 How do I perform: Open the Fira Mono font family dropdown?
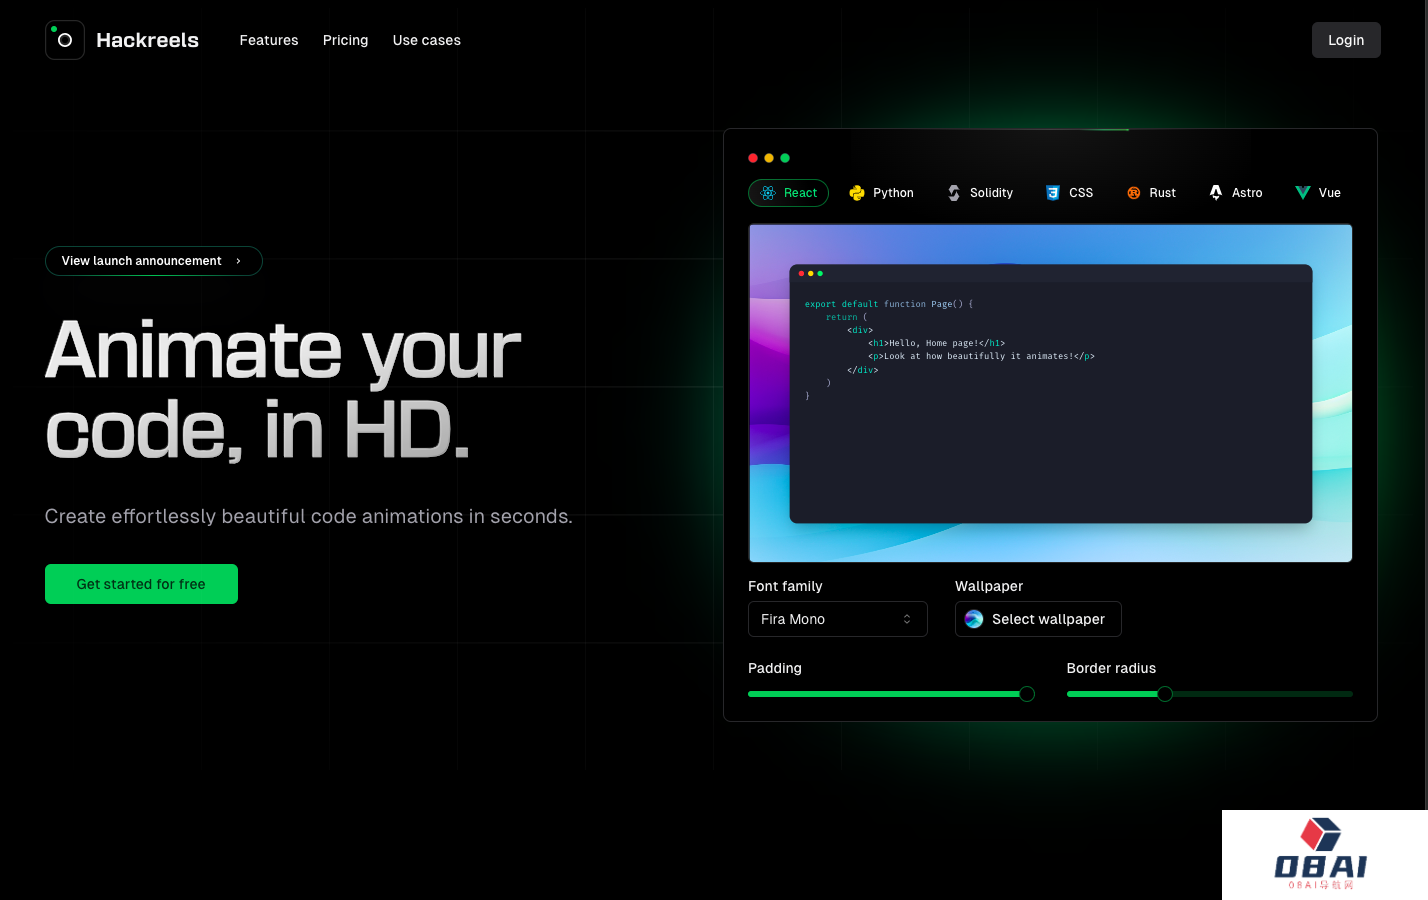[x=838, y=619]
